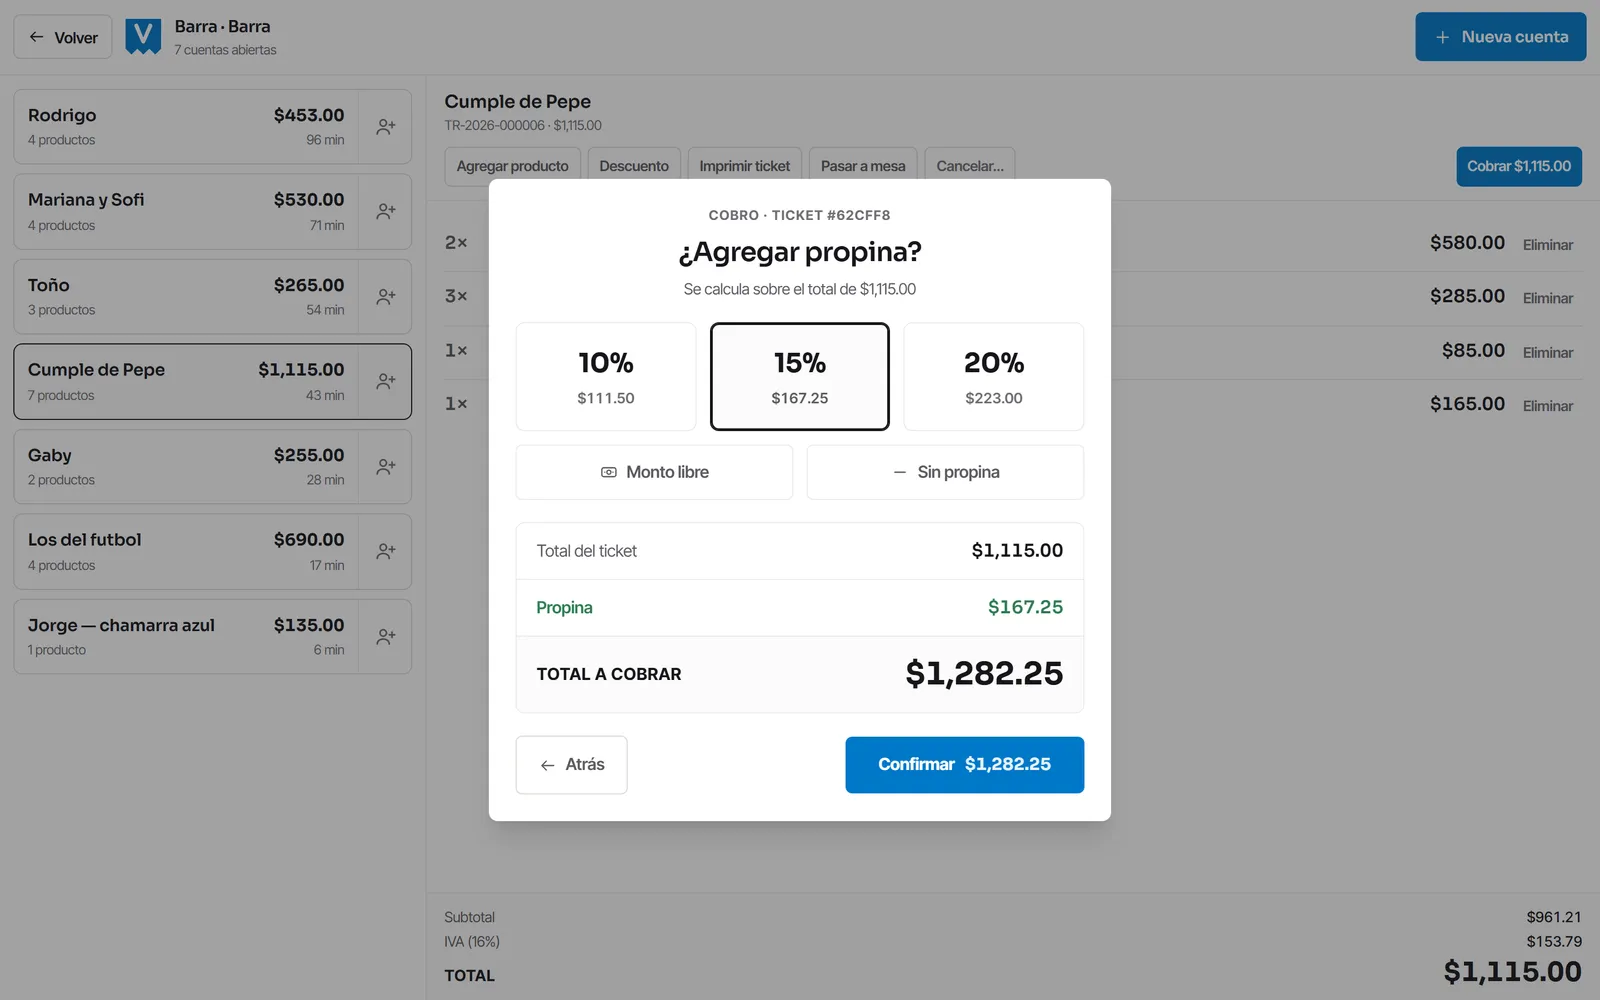Screen dimensions: 1600x1000
Task: Click Descuento in the toolbar
Action: pos(634,166)
